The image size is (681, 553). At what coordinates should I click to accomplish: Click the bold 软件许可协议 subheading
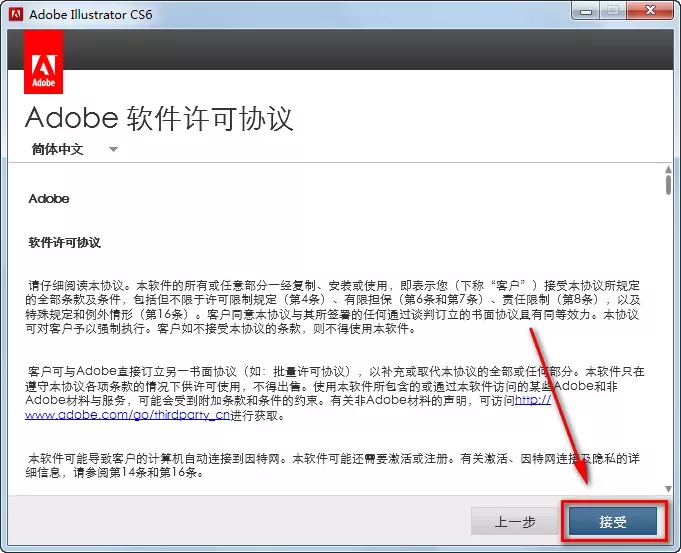(x=65, y=243)
